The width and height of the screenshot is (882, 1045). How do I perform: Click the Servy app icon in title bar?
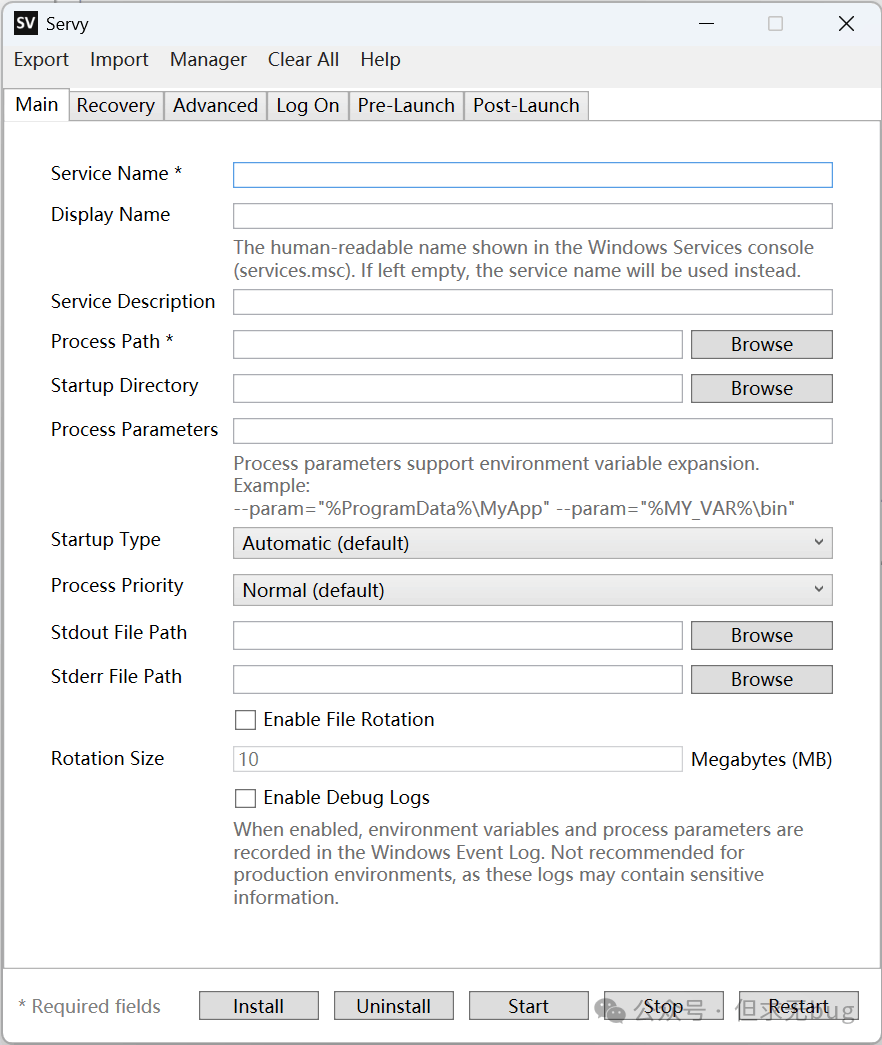click(x=25, y=24)
